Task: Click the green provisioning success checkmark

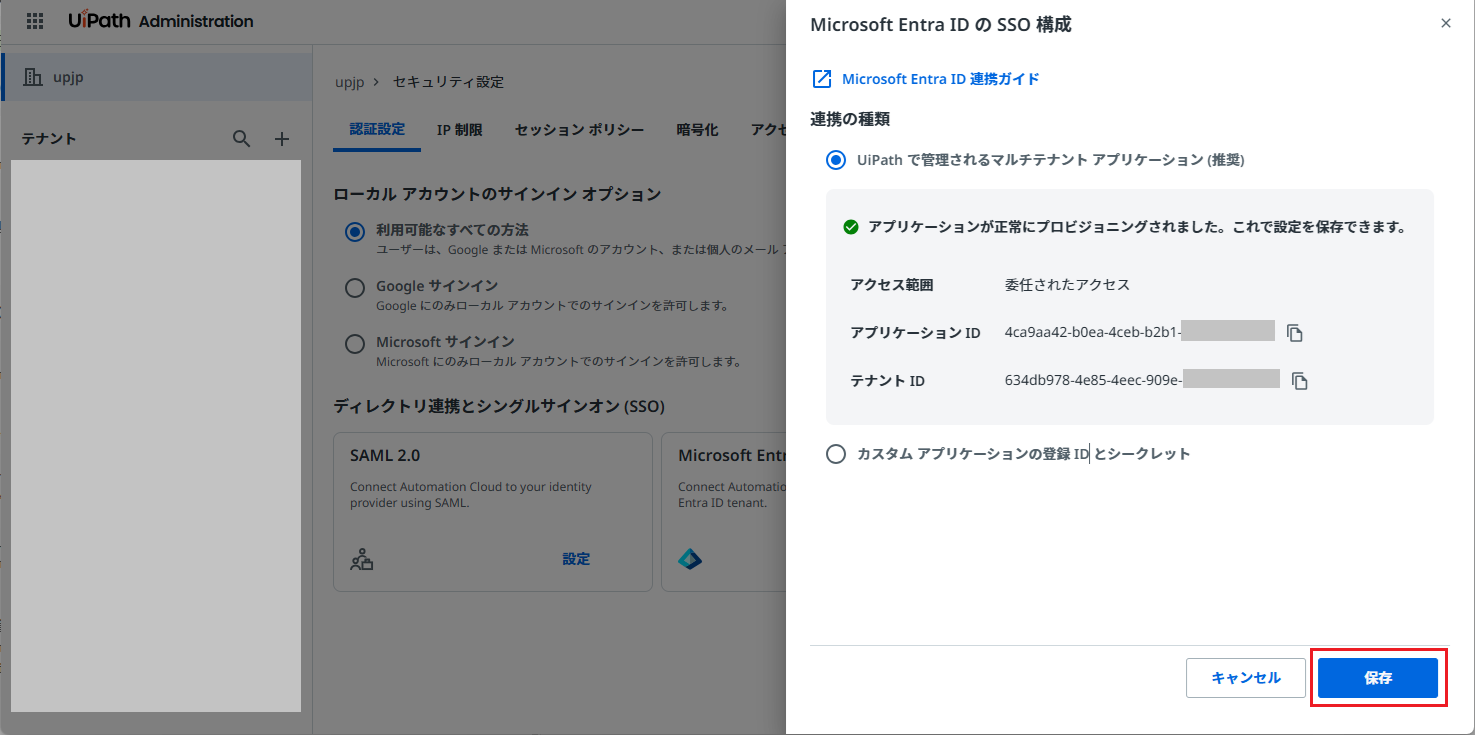Action: click(x=851, y=227)
